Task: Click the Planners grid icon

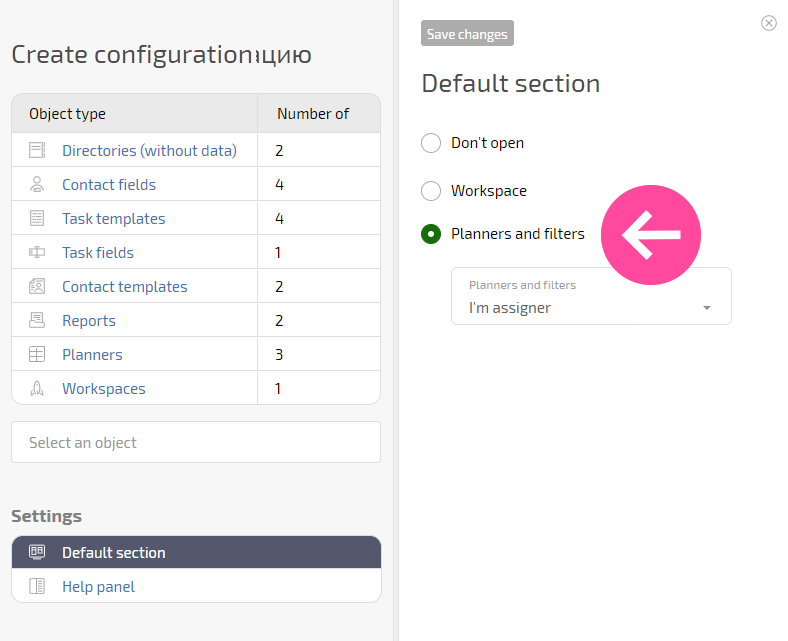Action: (37, 354)
